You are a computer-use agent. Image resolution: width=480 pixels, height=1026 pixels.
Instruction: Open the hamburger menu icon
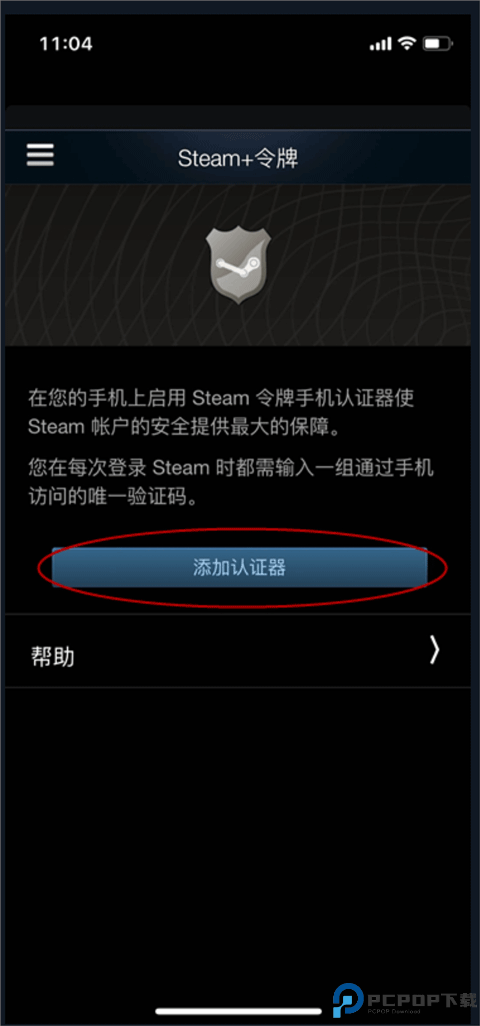[40, 155]
